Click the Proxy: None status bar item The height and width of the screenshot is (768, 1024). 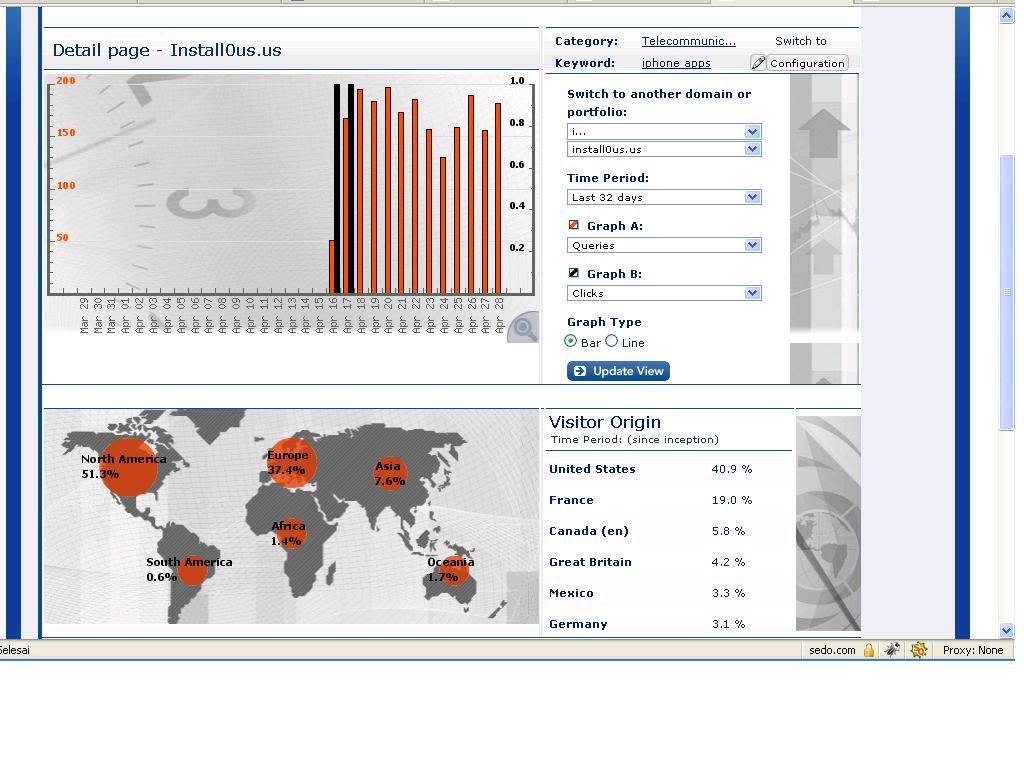click(972, 650)
